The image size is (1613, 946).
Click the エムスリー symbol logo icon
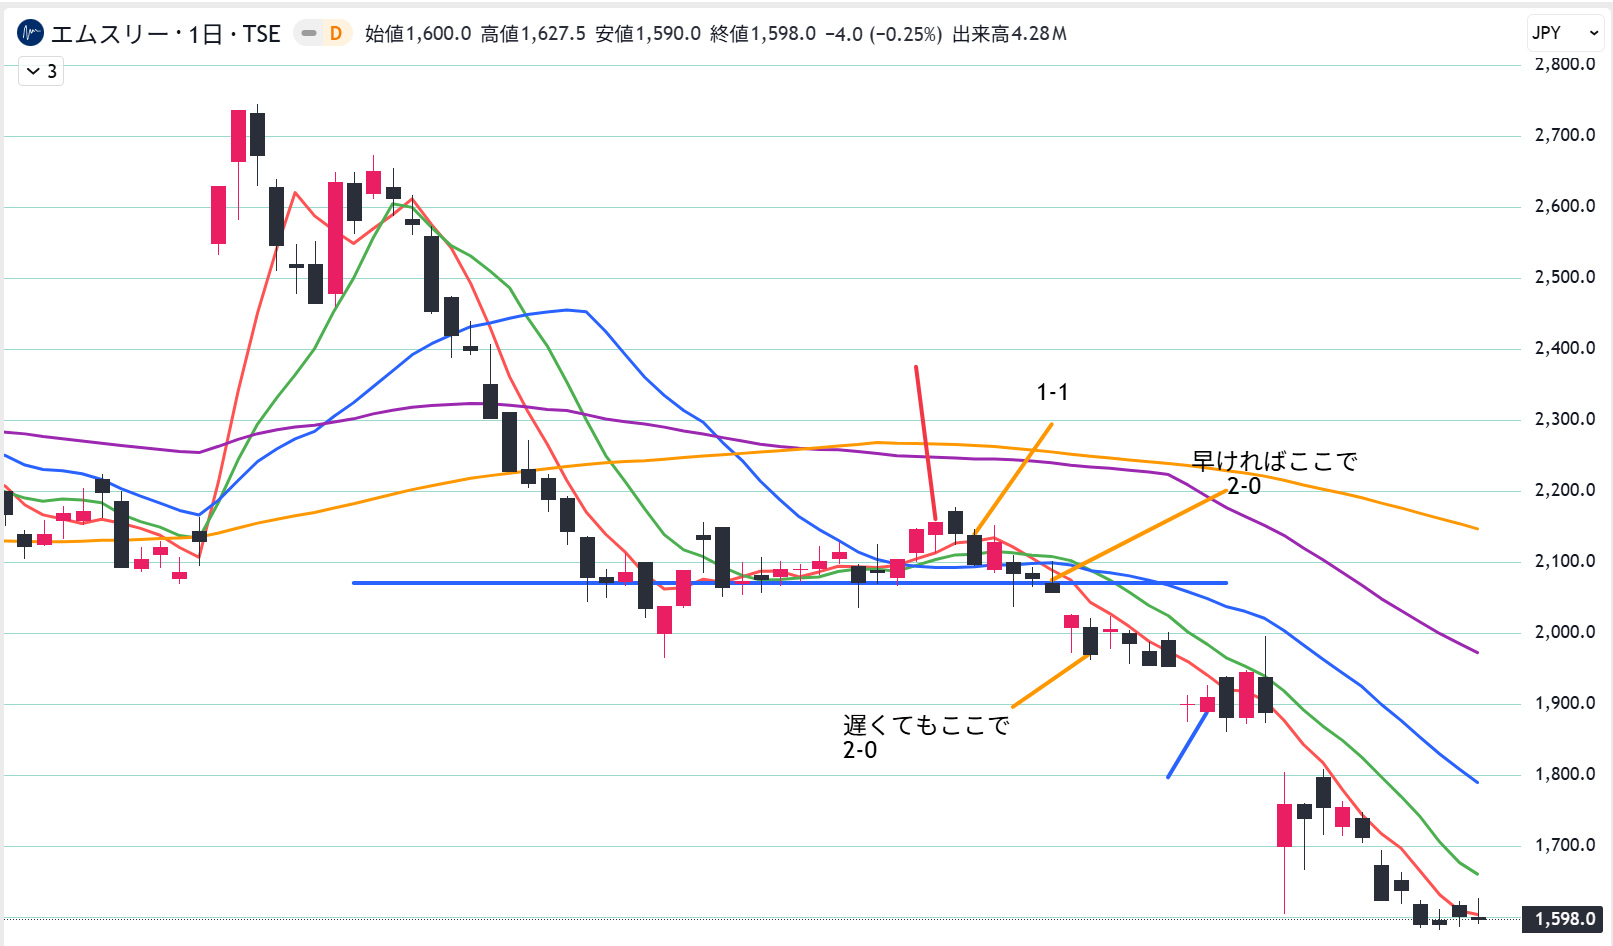tap(31, 34)
